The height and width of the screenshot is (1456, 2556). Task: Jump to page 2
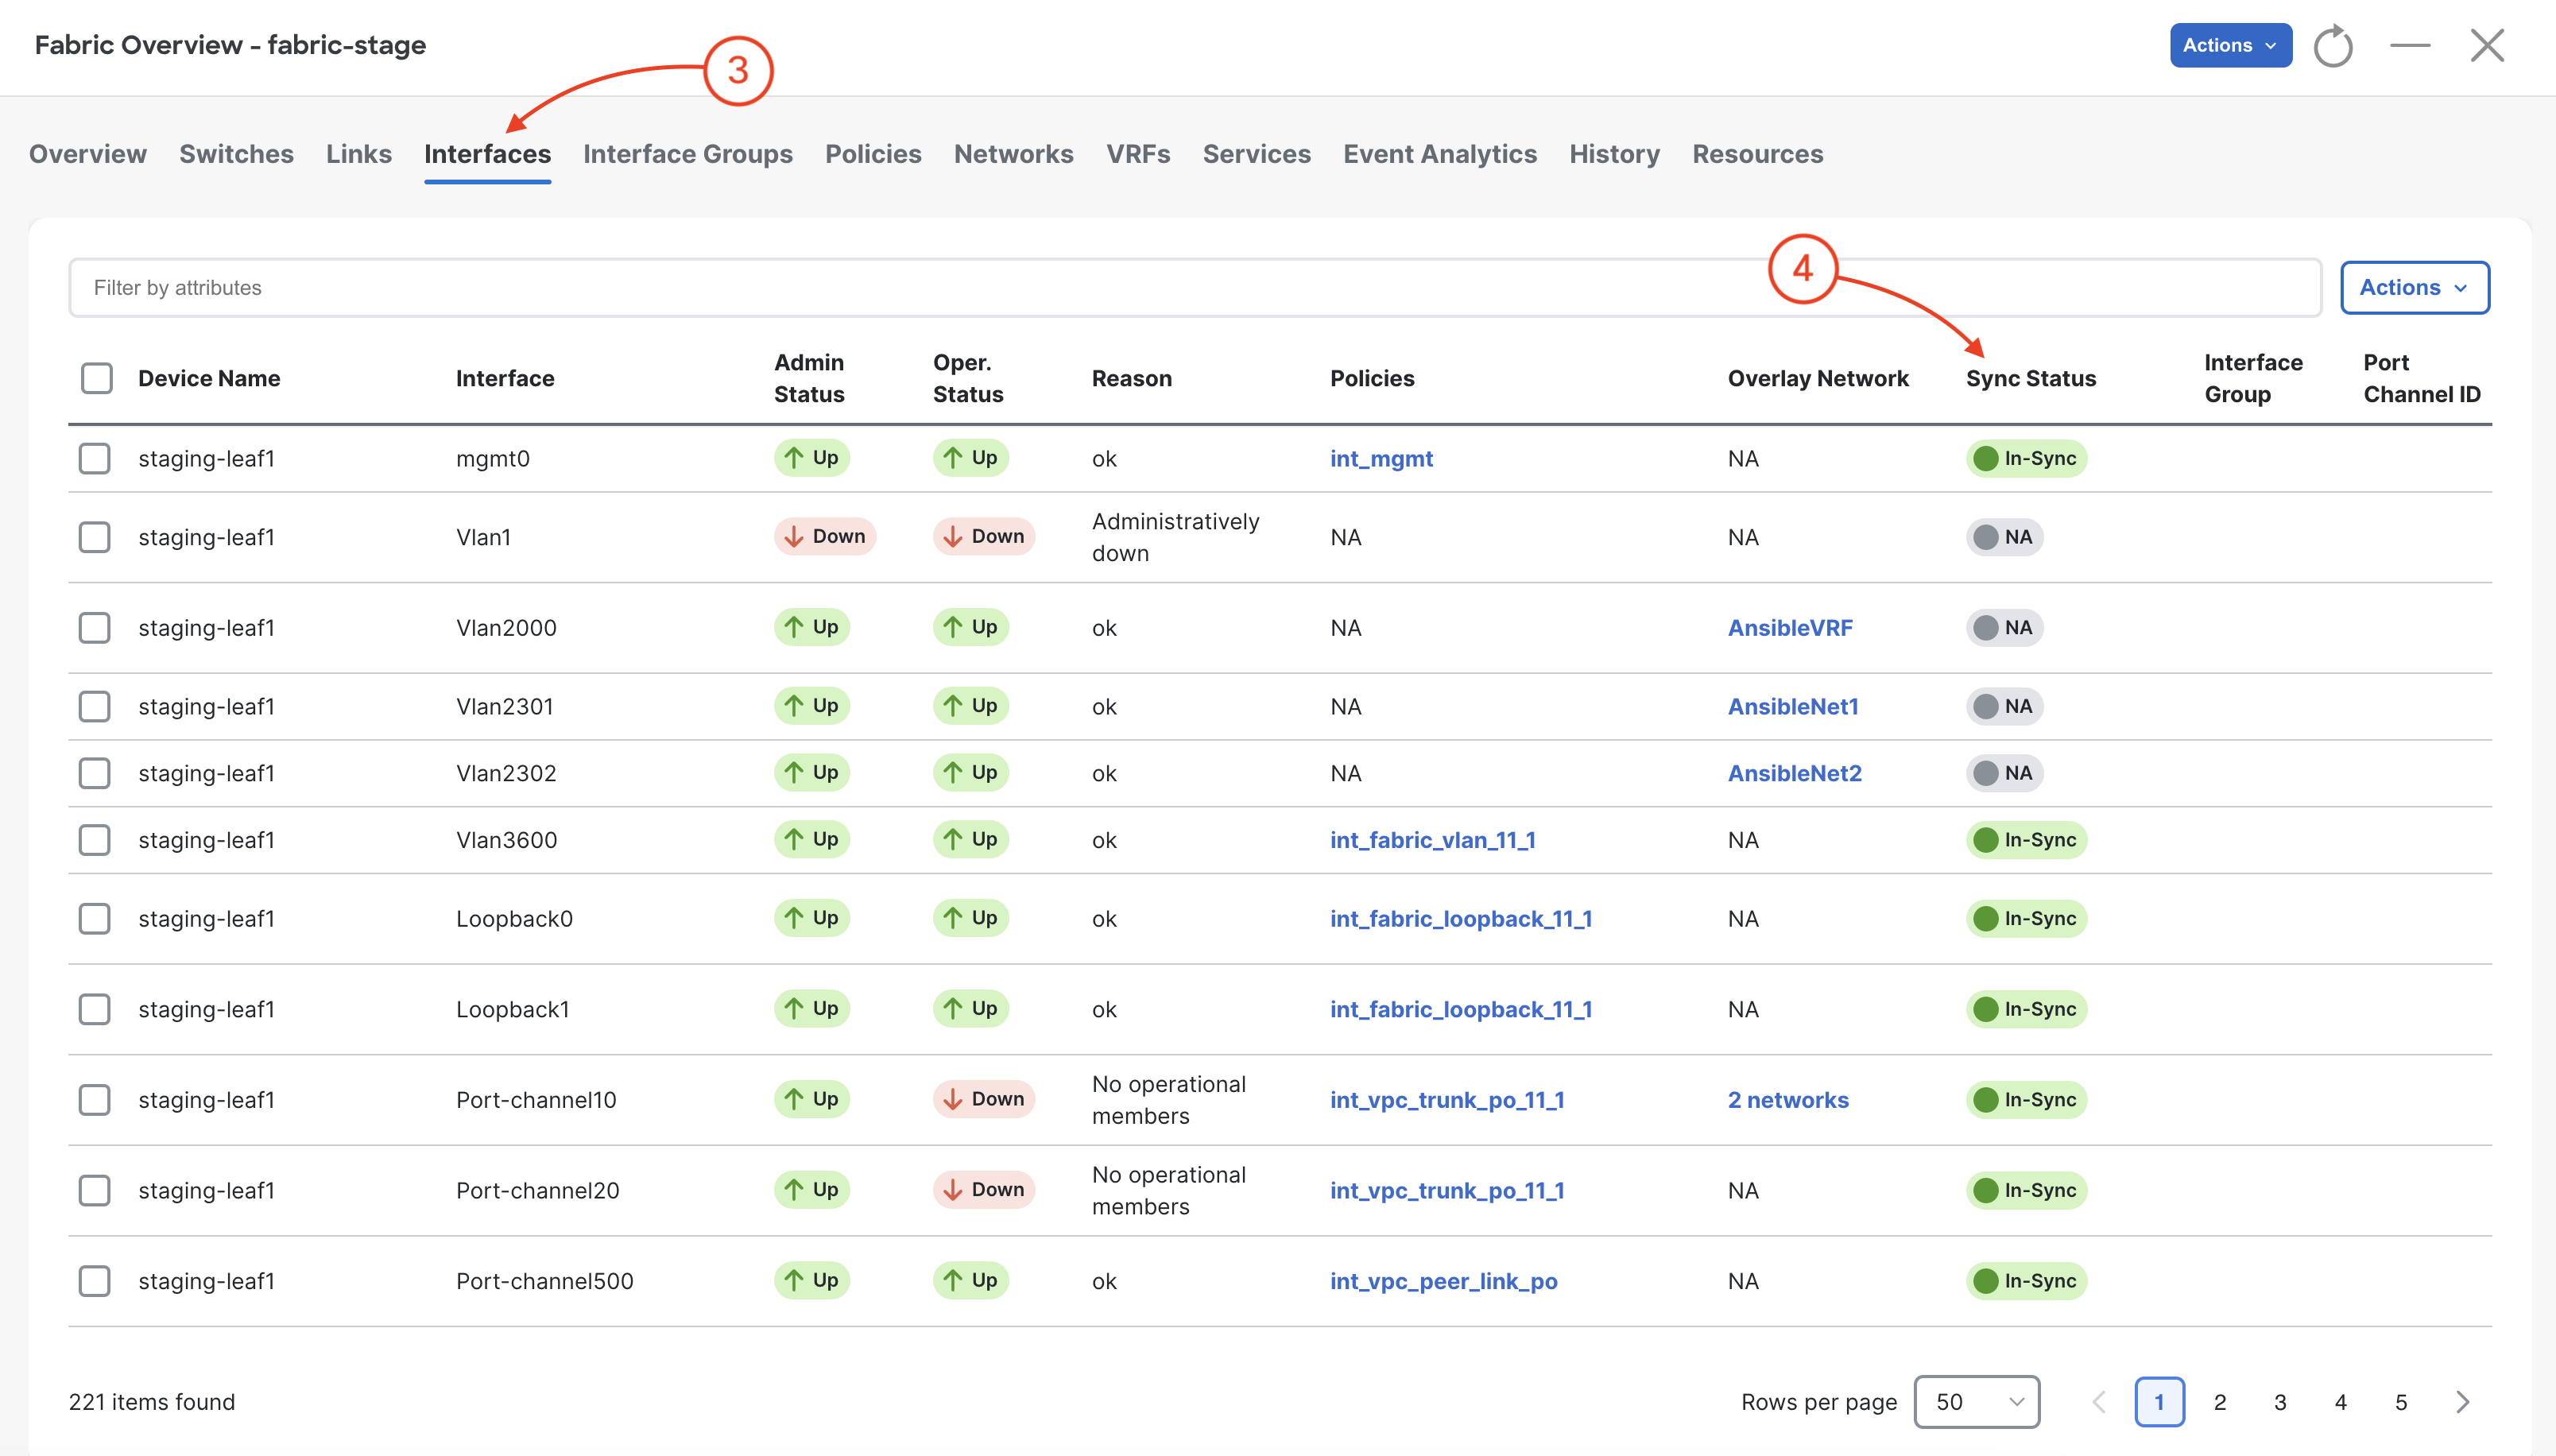(2220, 1402)
